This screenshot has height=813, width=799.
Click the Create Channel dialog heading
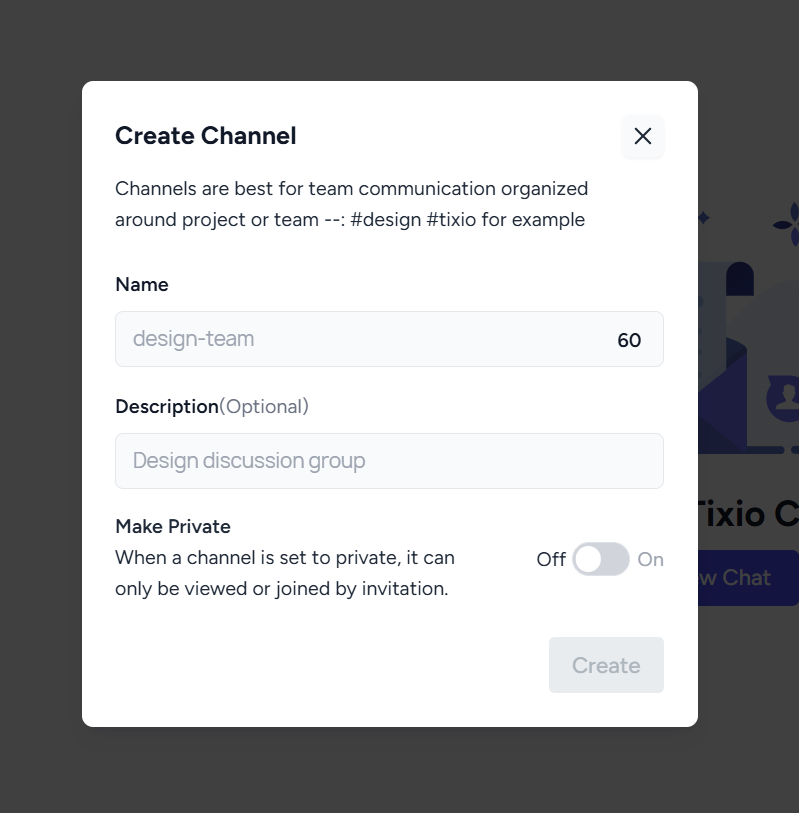coord(206,136)
